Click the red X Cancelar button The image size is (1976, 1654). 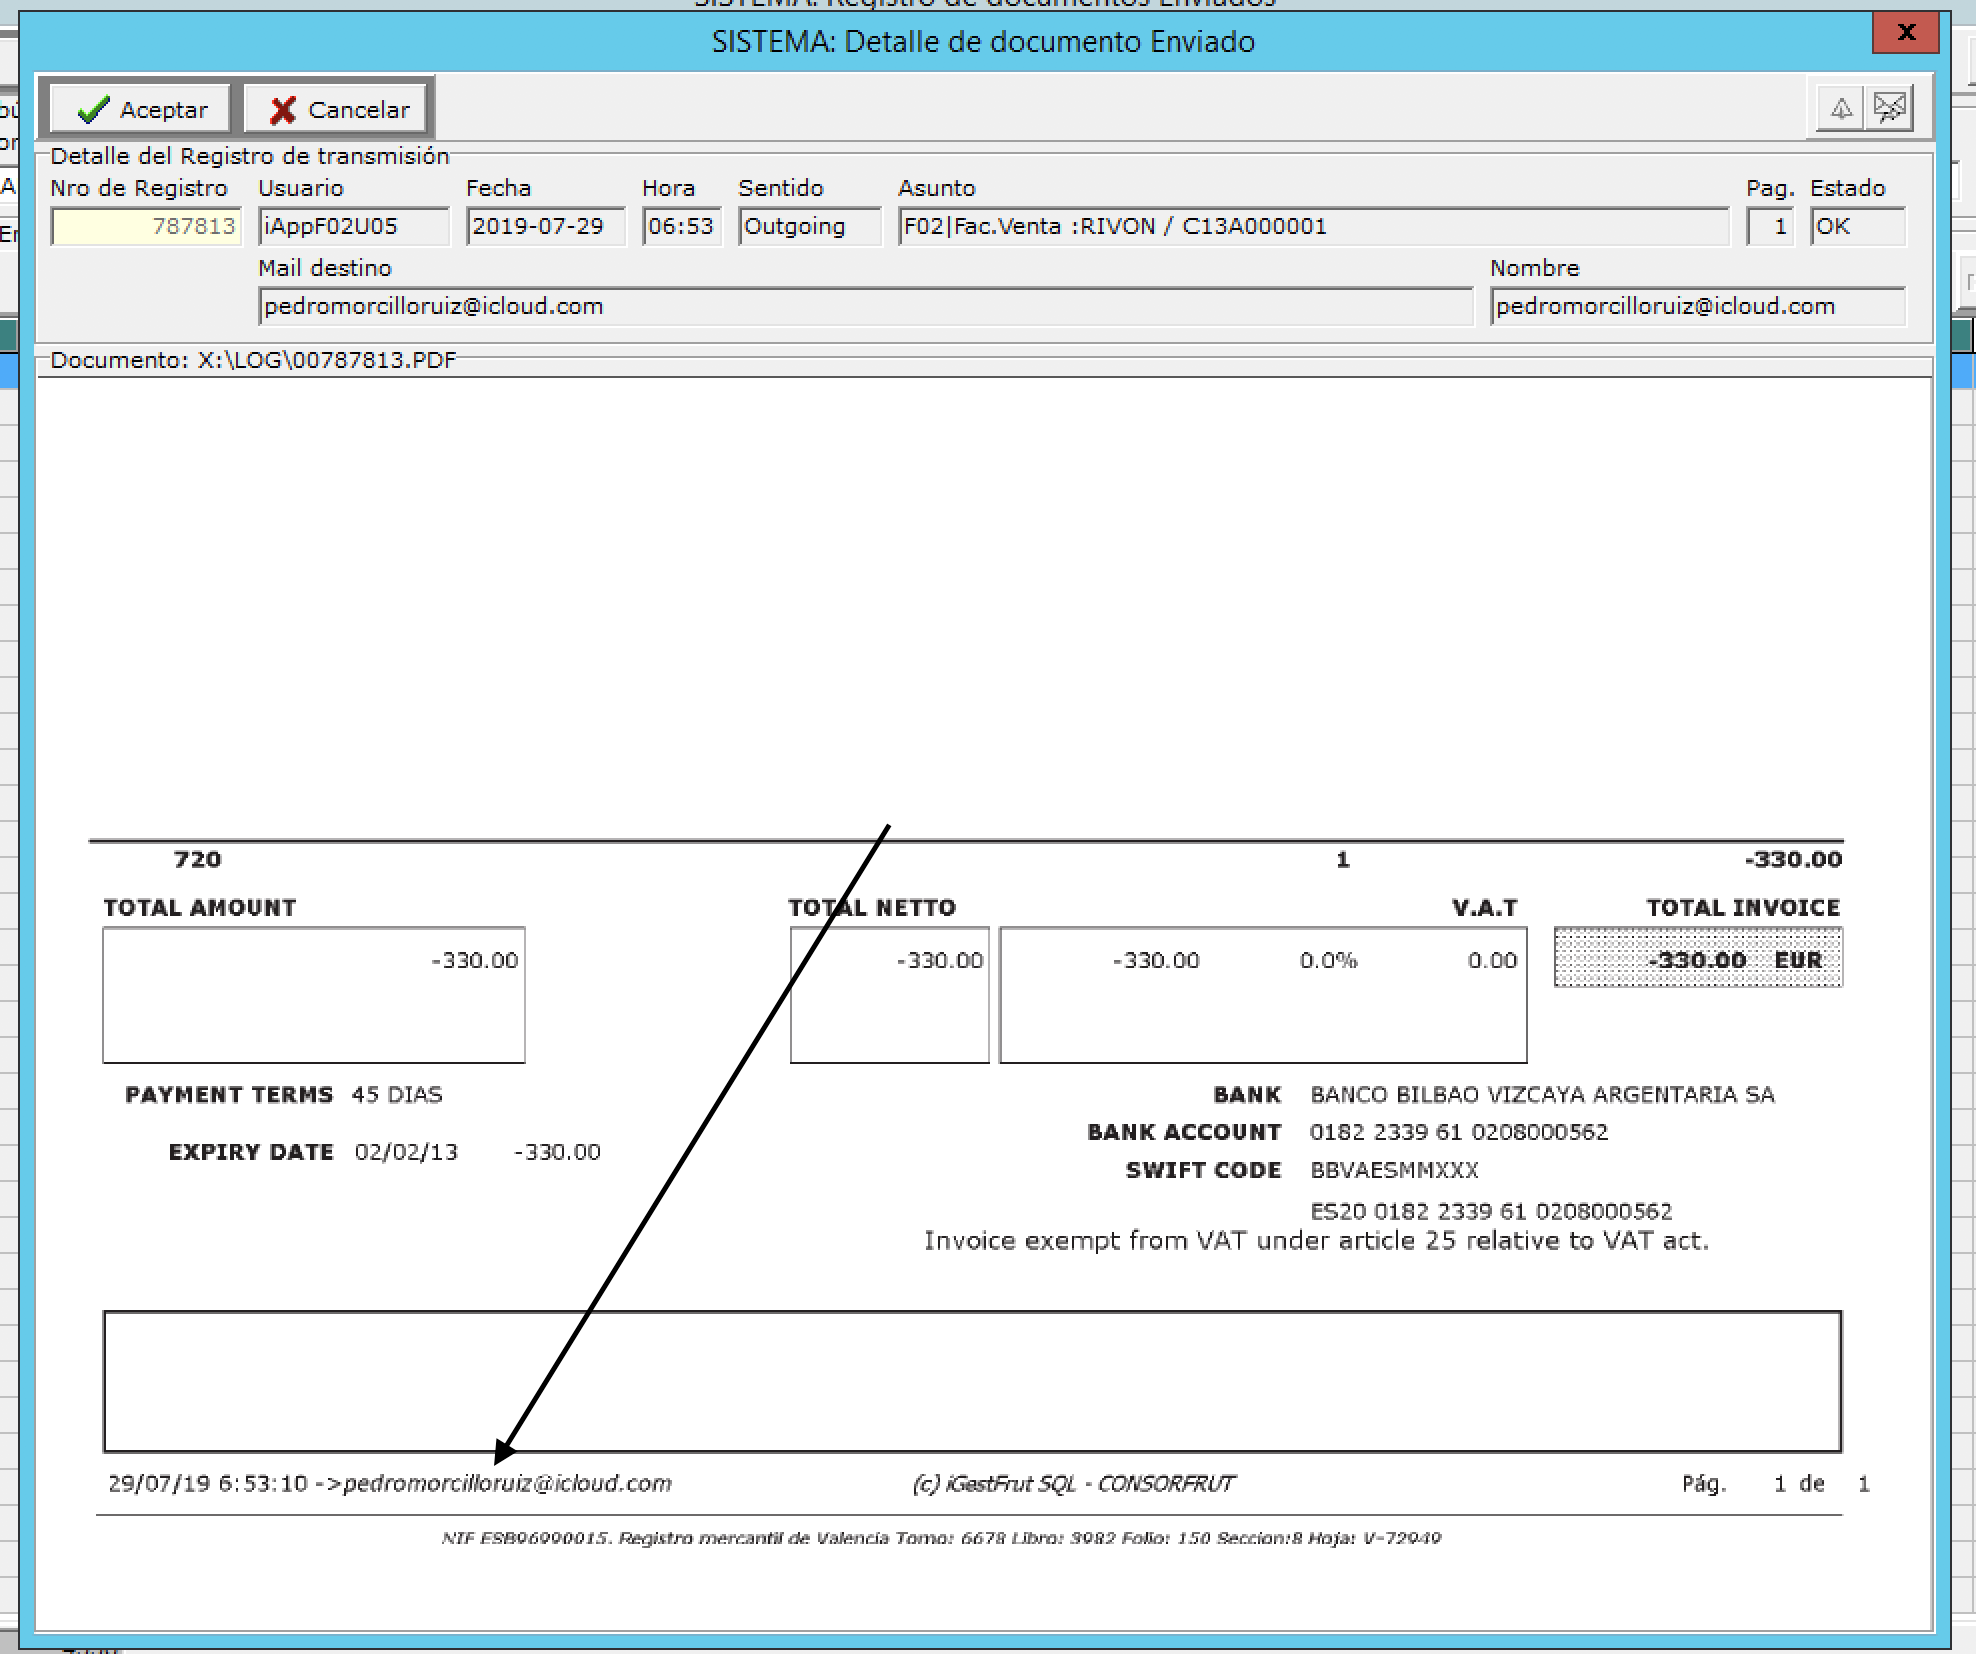pos(338,110)
